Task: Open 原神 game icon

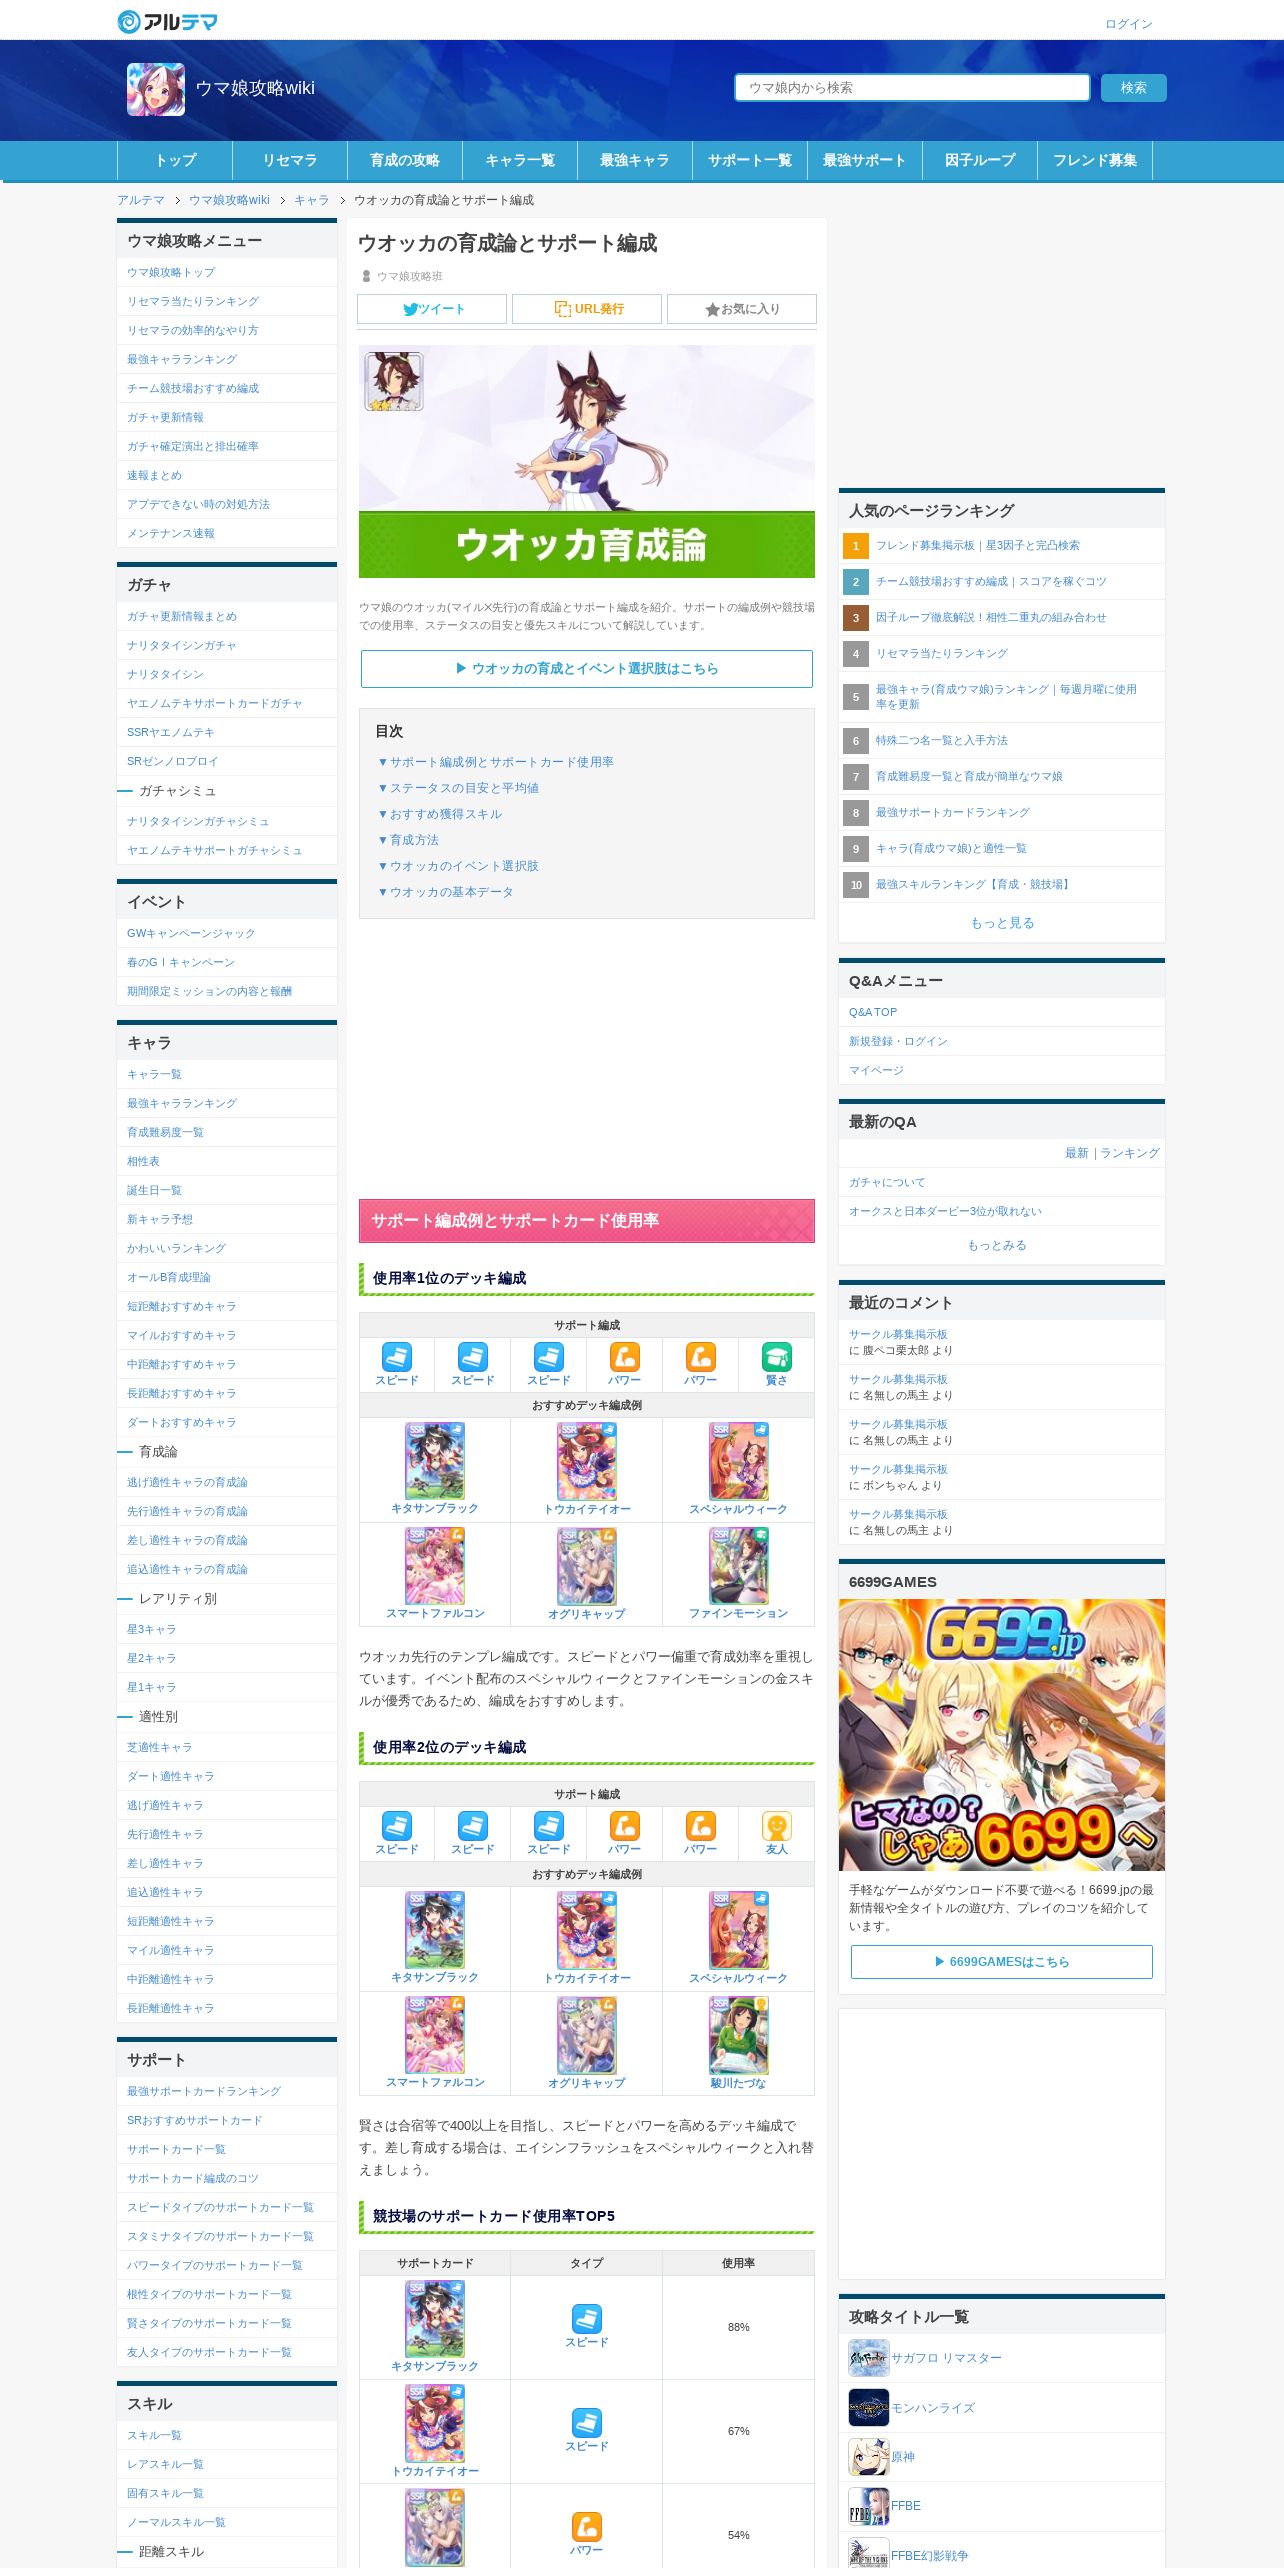Action: click(868, 2457)
